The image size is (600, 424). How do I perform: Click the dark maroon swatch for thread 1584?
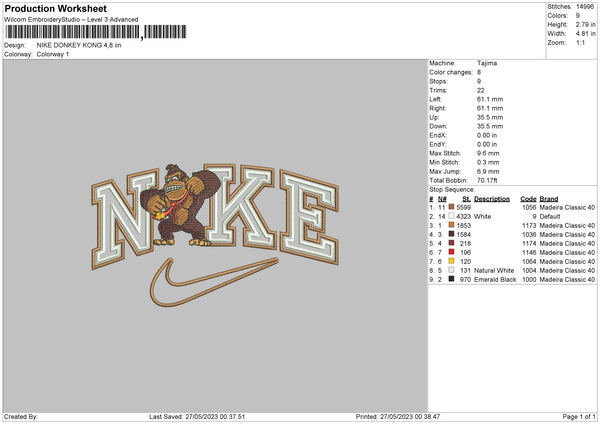[x=451, y=234]
